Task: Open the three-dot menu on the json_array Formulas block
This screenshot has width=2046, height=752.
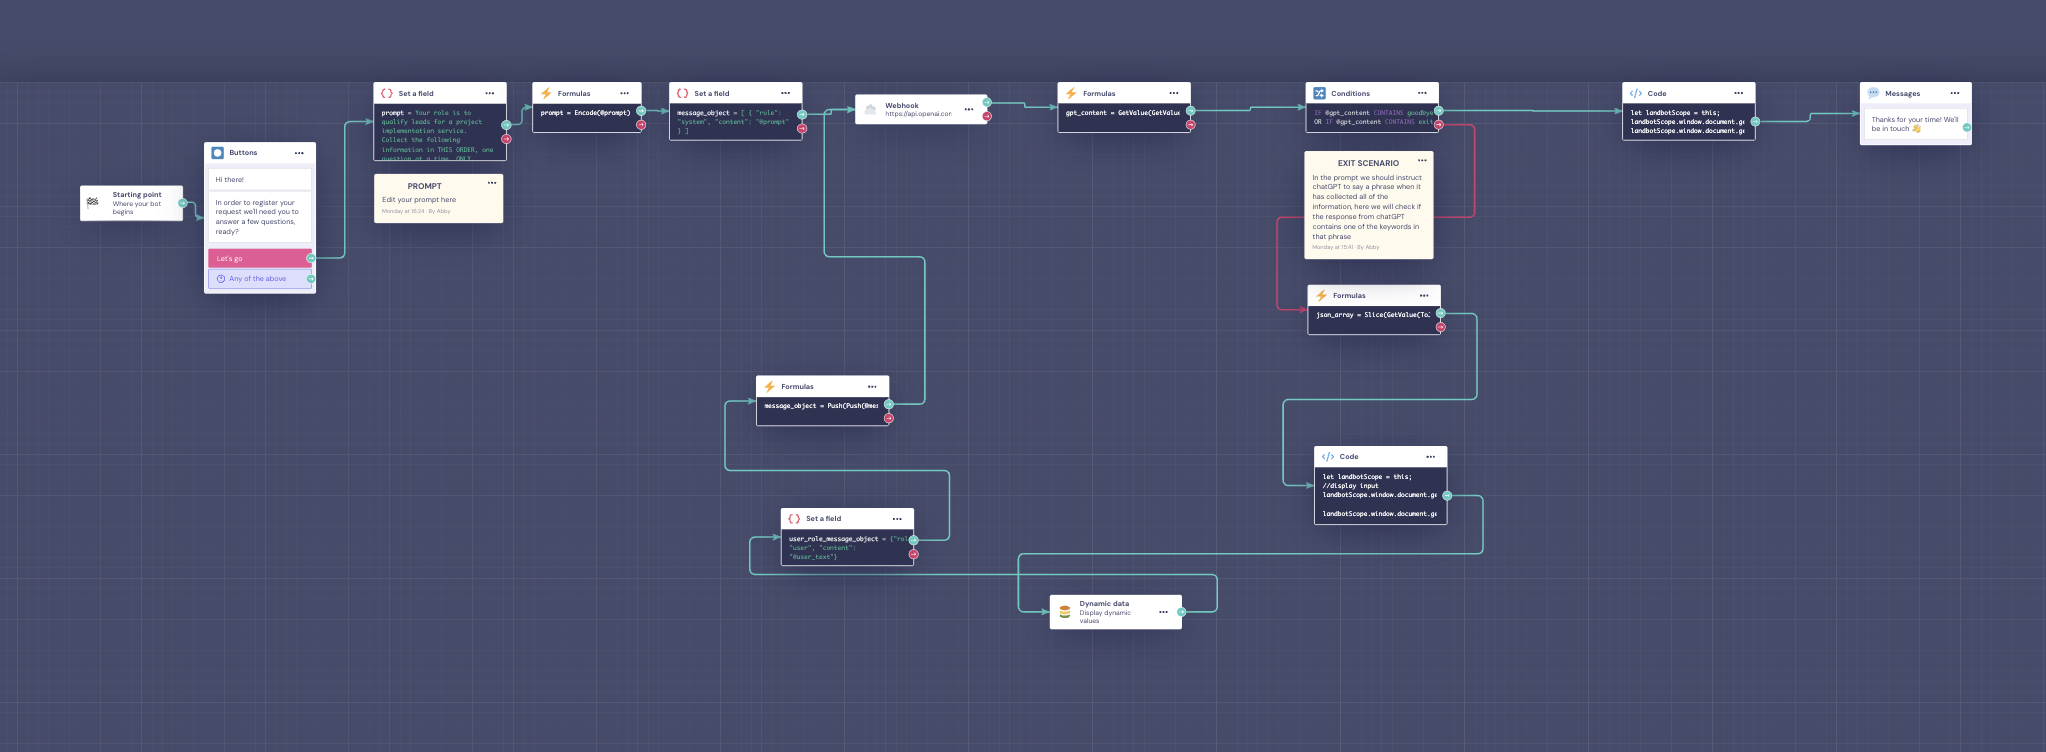Action: coord(1424,295)
